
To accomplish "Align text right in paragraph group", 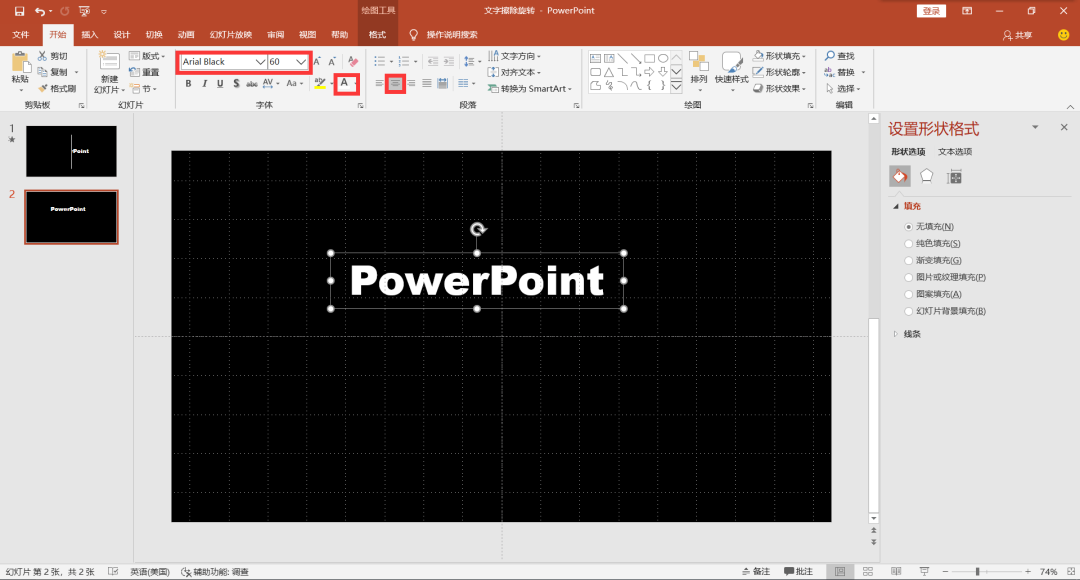I will pos(411,83).
